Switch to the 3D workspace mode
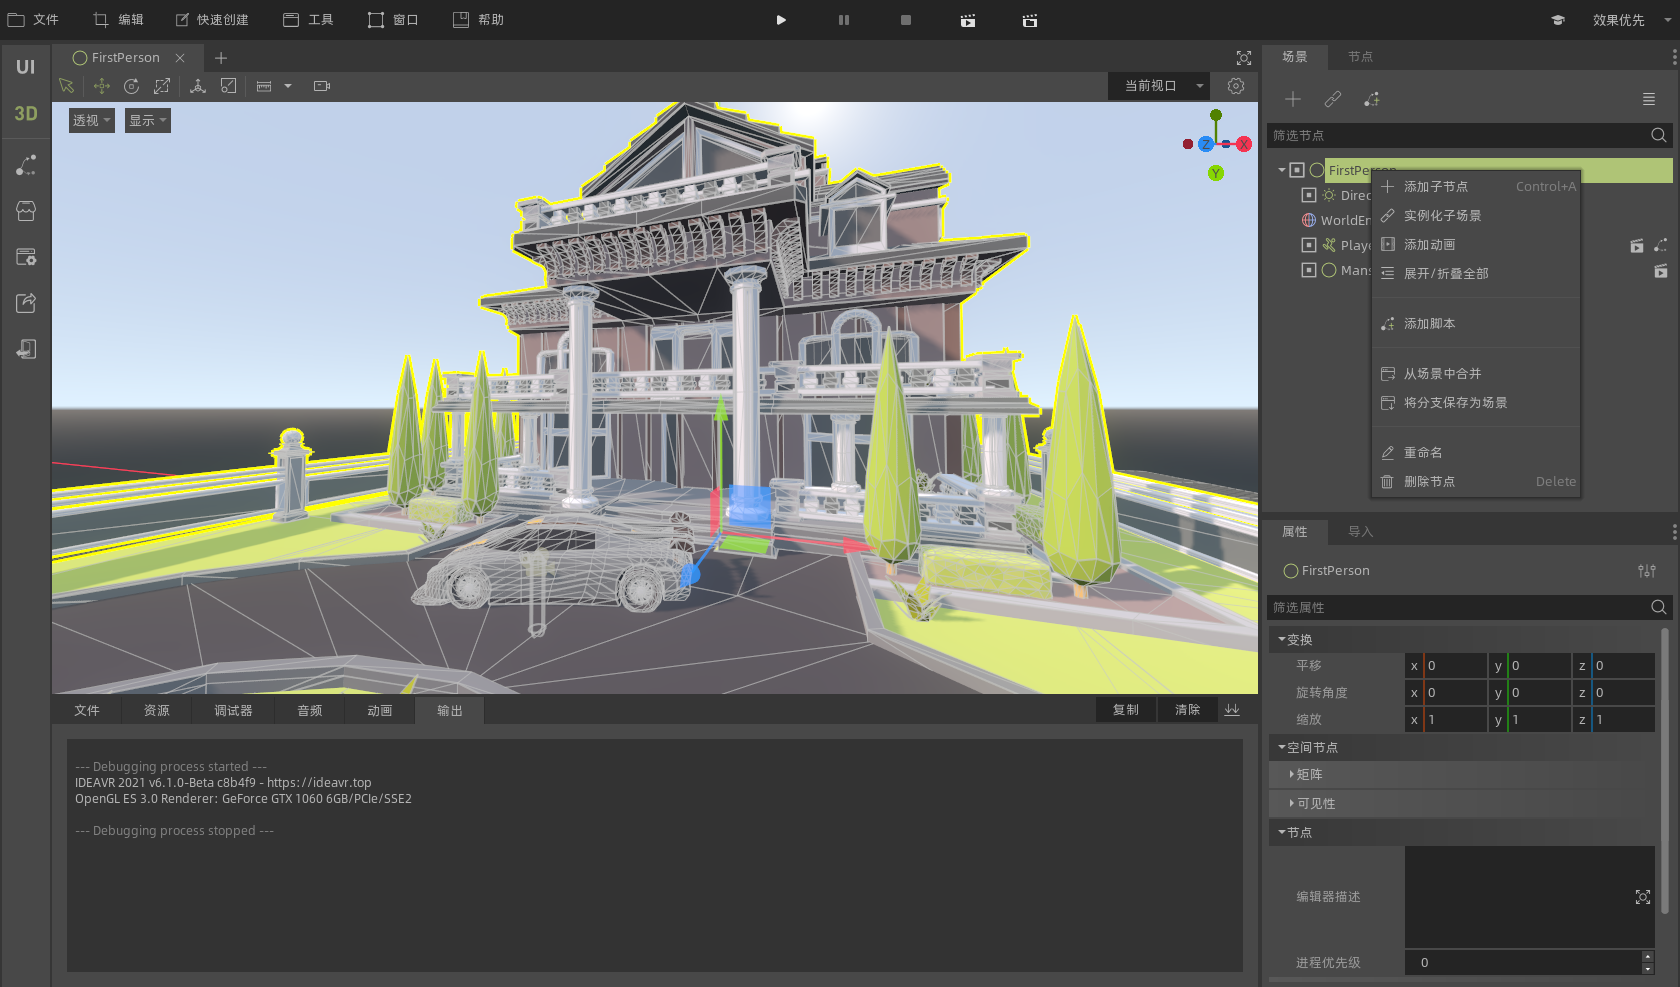The image size is (1680, 987). click(x=25, y=114)
